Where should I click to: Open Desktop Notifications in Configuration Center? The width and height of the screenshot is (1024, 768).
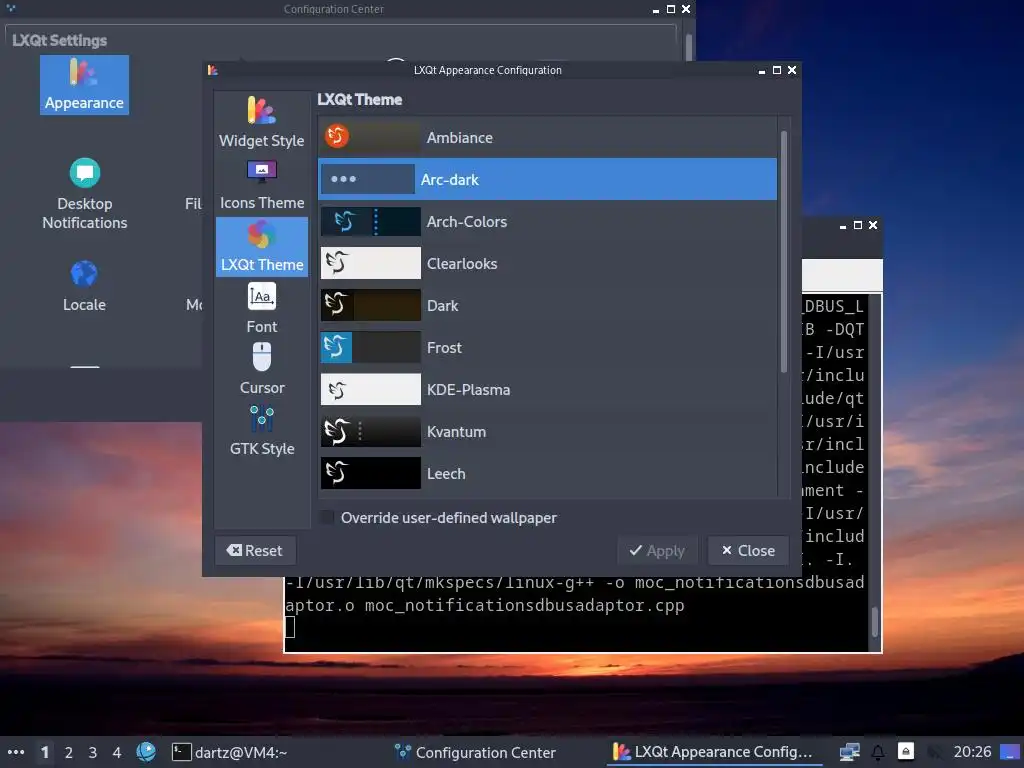pyautogui.click(x=84, y=194)
